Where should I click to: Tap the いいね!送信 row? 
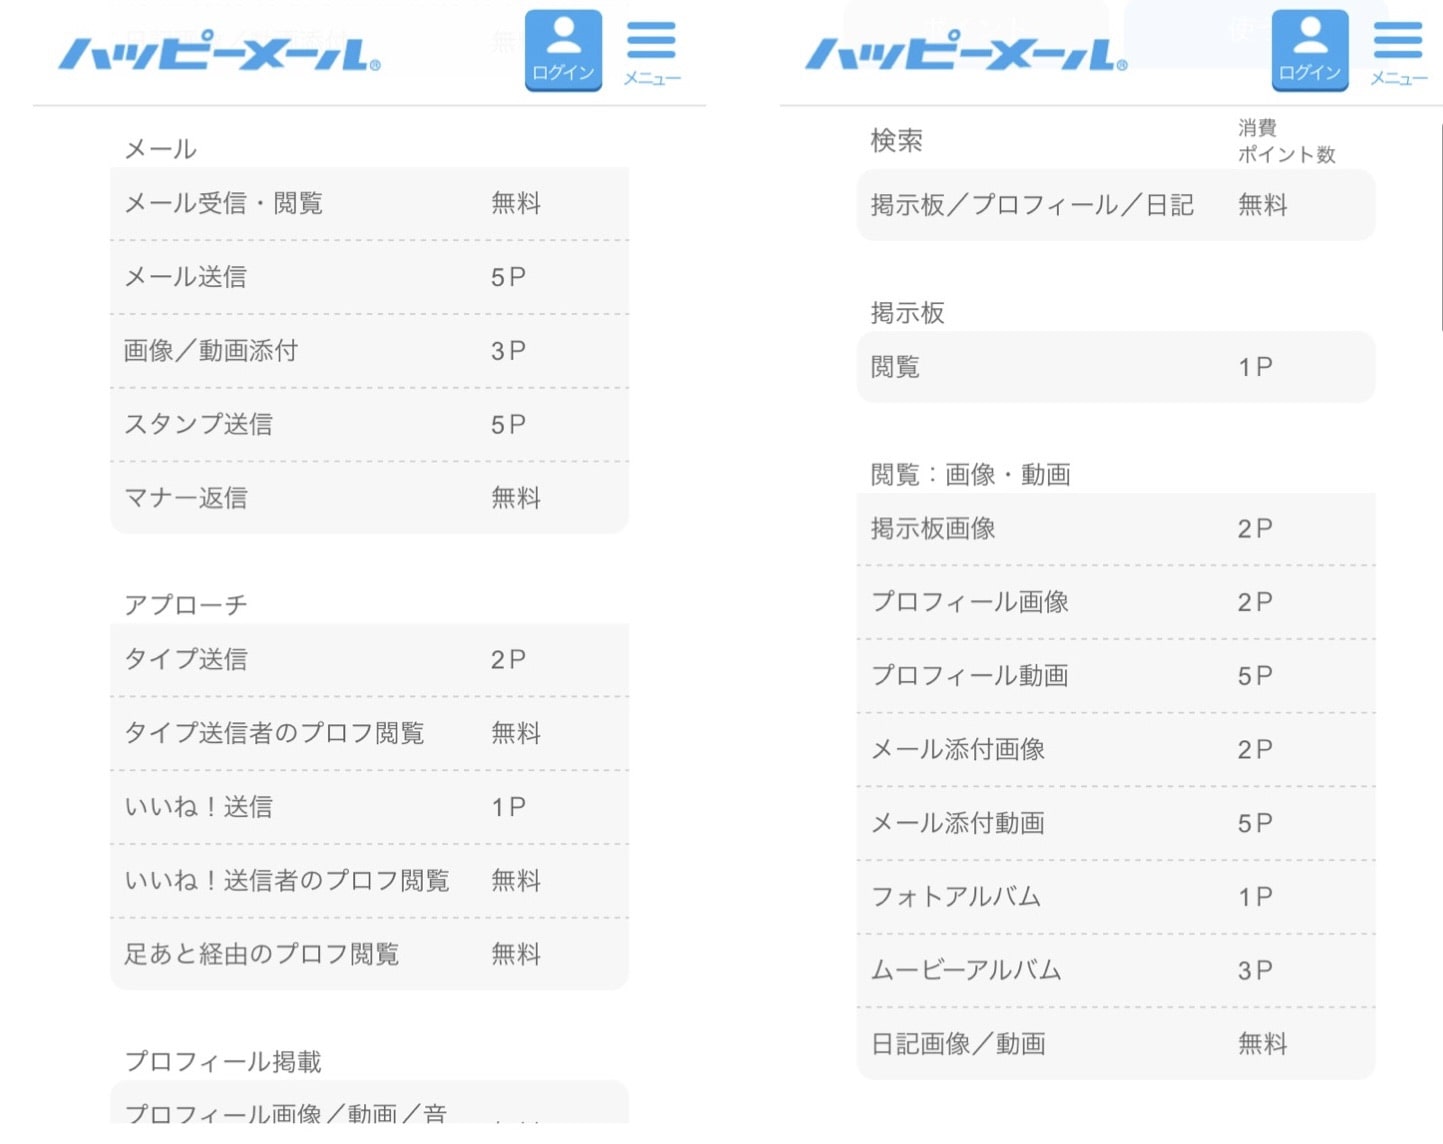[x=369, y=807]
